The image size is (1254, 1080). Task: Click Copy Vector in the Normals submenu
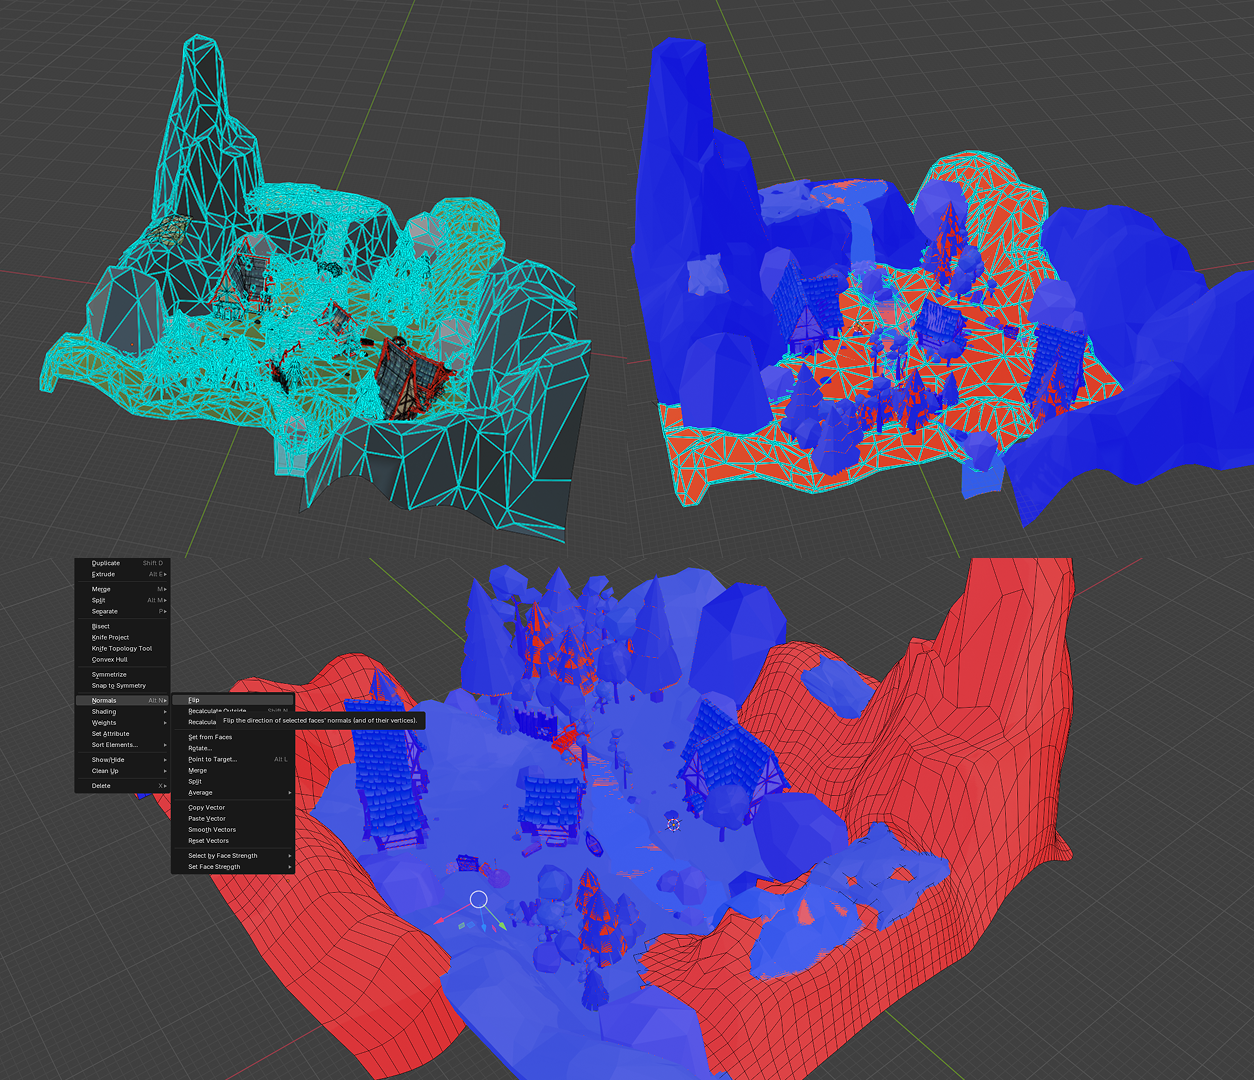click(204, 807)
